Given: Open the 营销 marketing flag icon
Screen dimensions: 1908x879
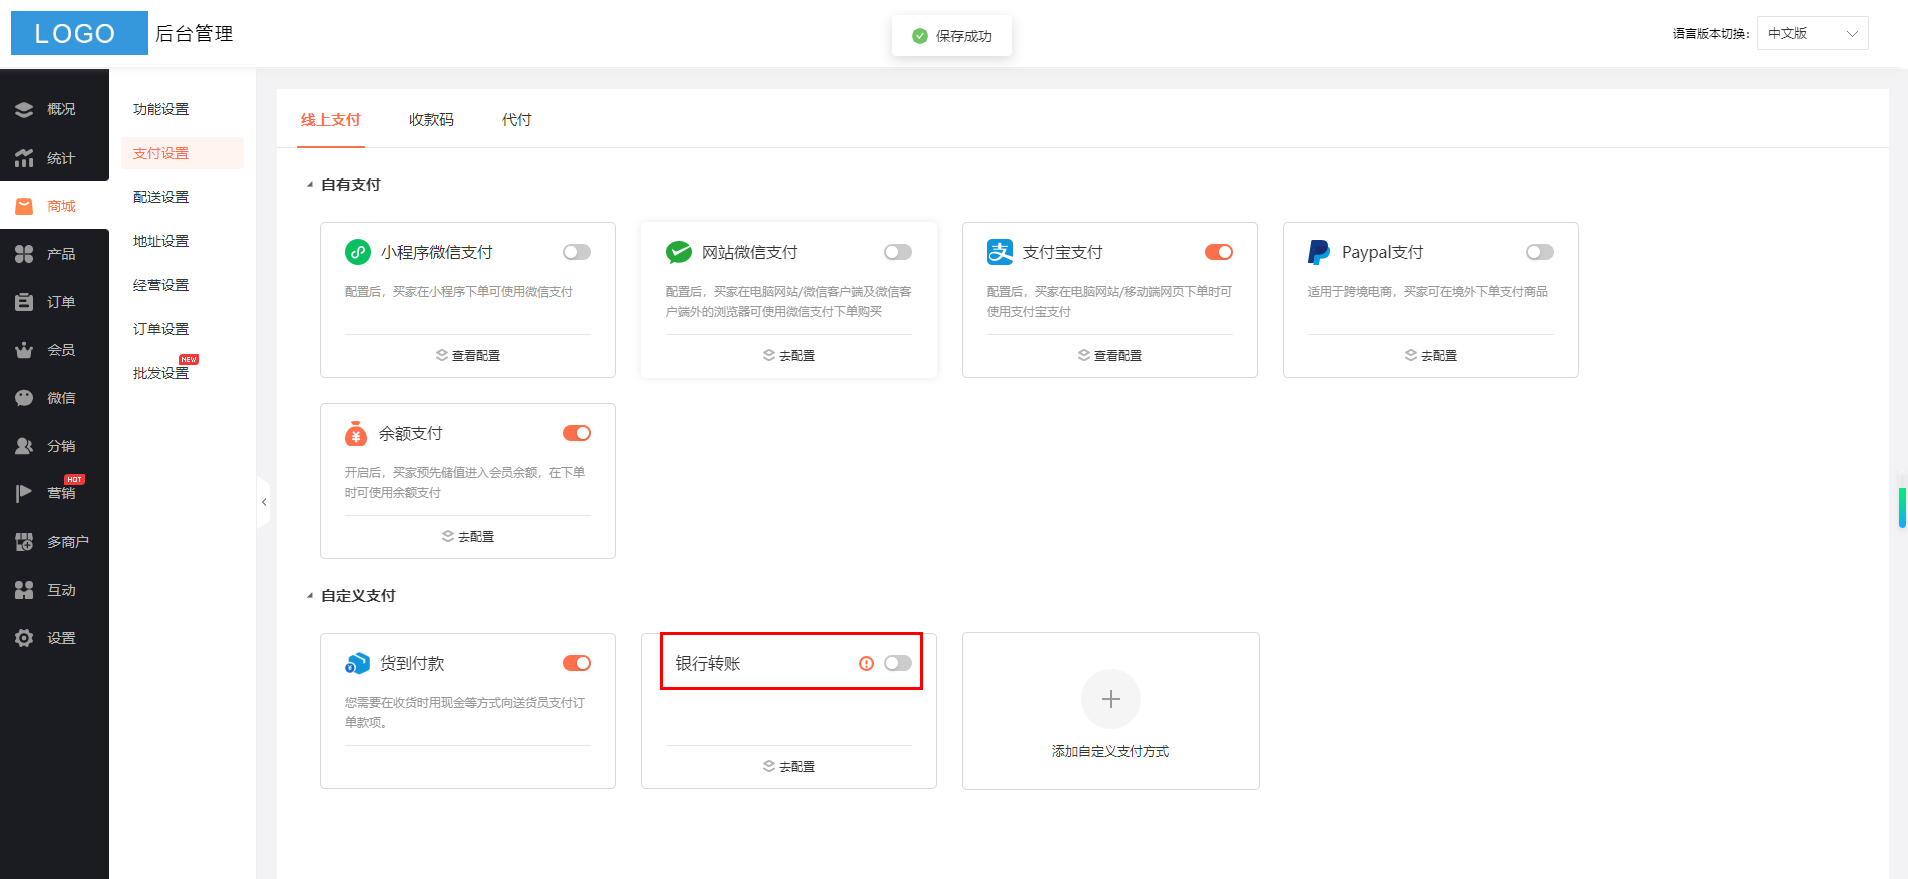Looking at the screenshot, I should [x=24, y=494].
